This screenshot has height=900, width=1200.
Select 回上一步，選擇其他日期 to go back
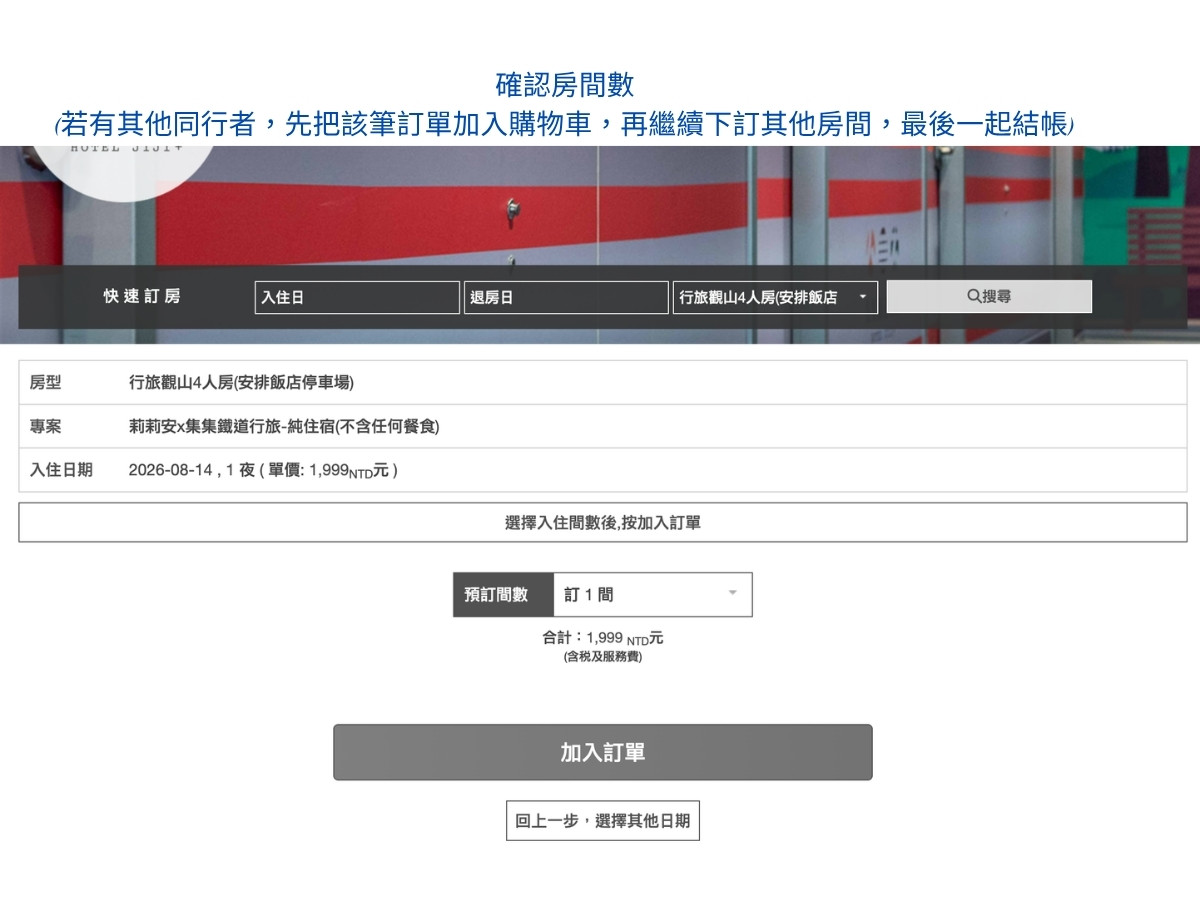(603, 820)
